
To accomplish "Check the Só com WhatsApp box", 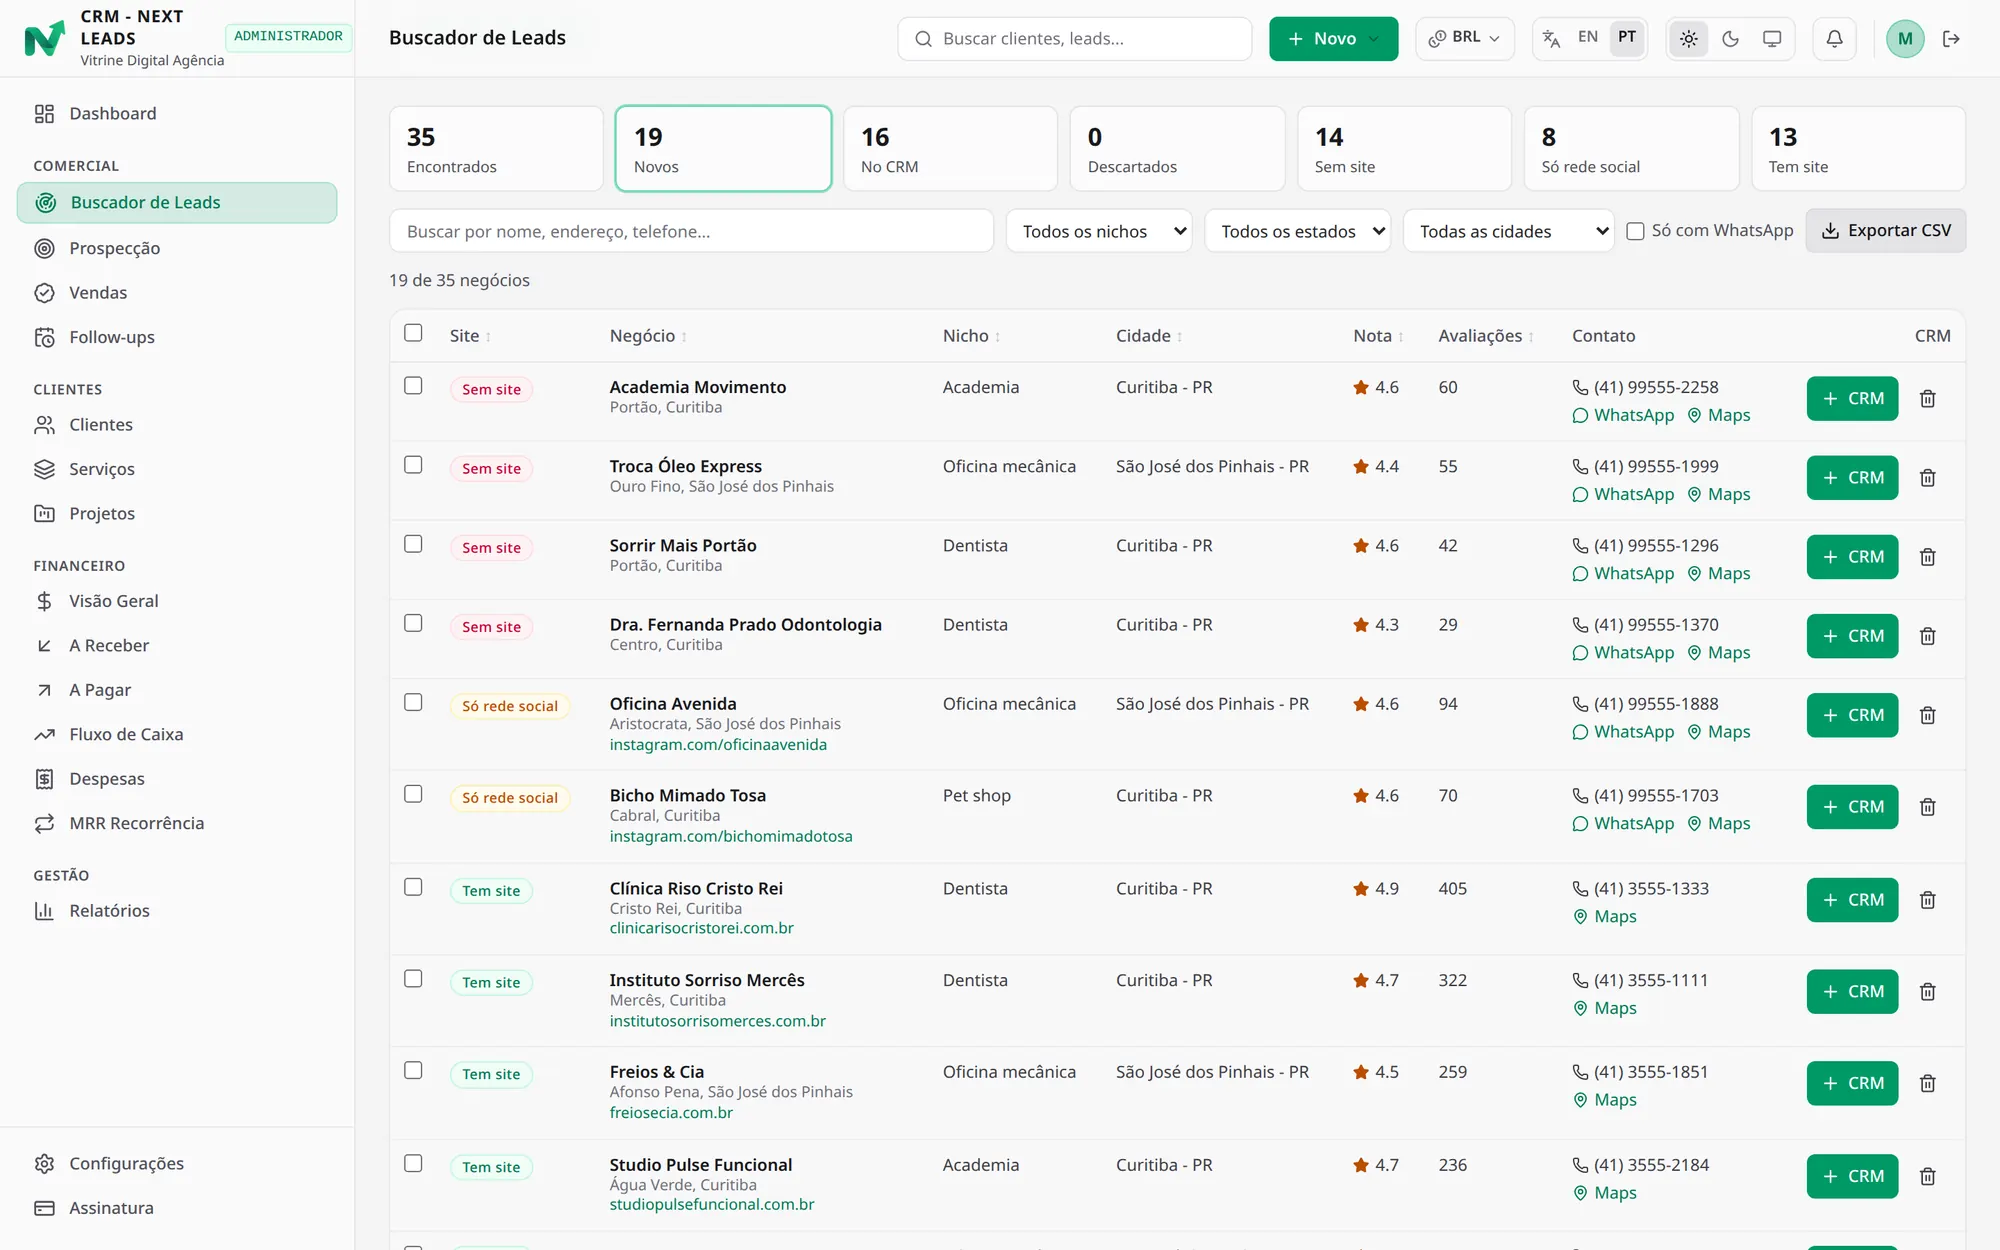I will pos(1636,231).
